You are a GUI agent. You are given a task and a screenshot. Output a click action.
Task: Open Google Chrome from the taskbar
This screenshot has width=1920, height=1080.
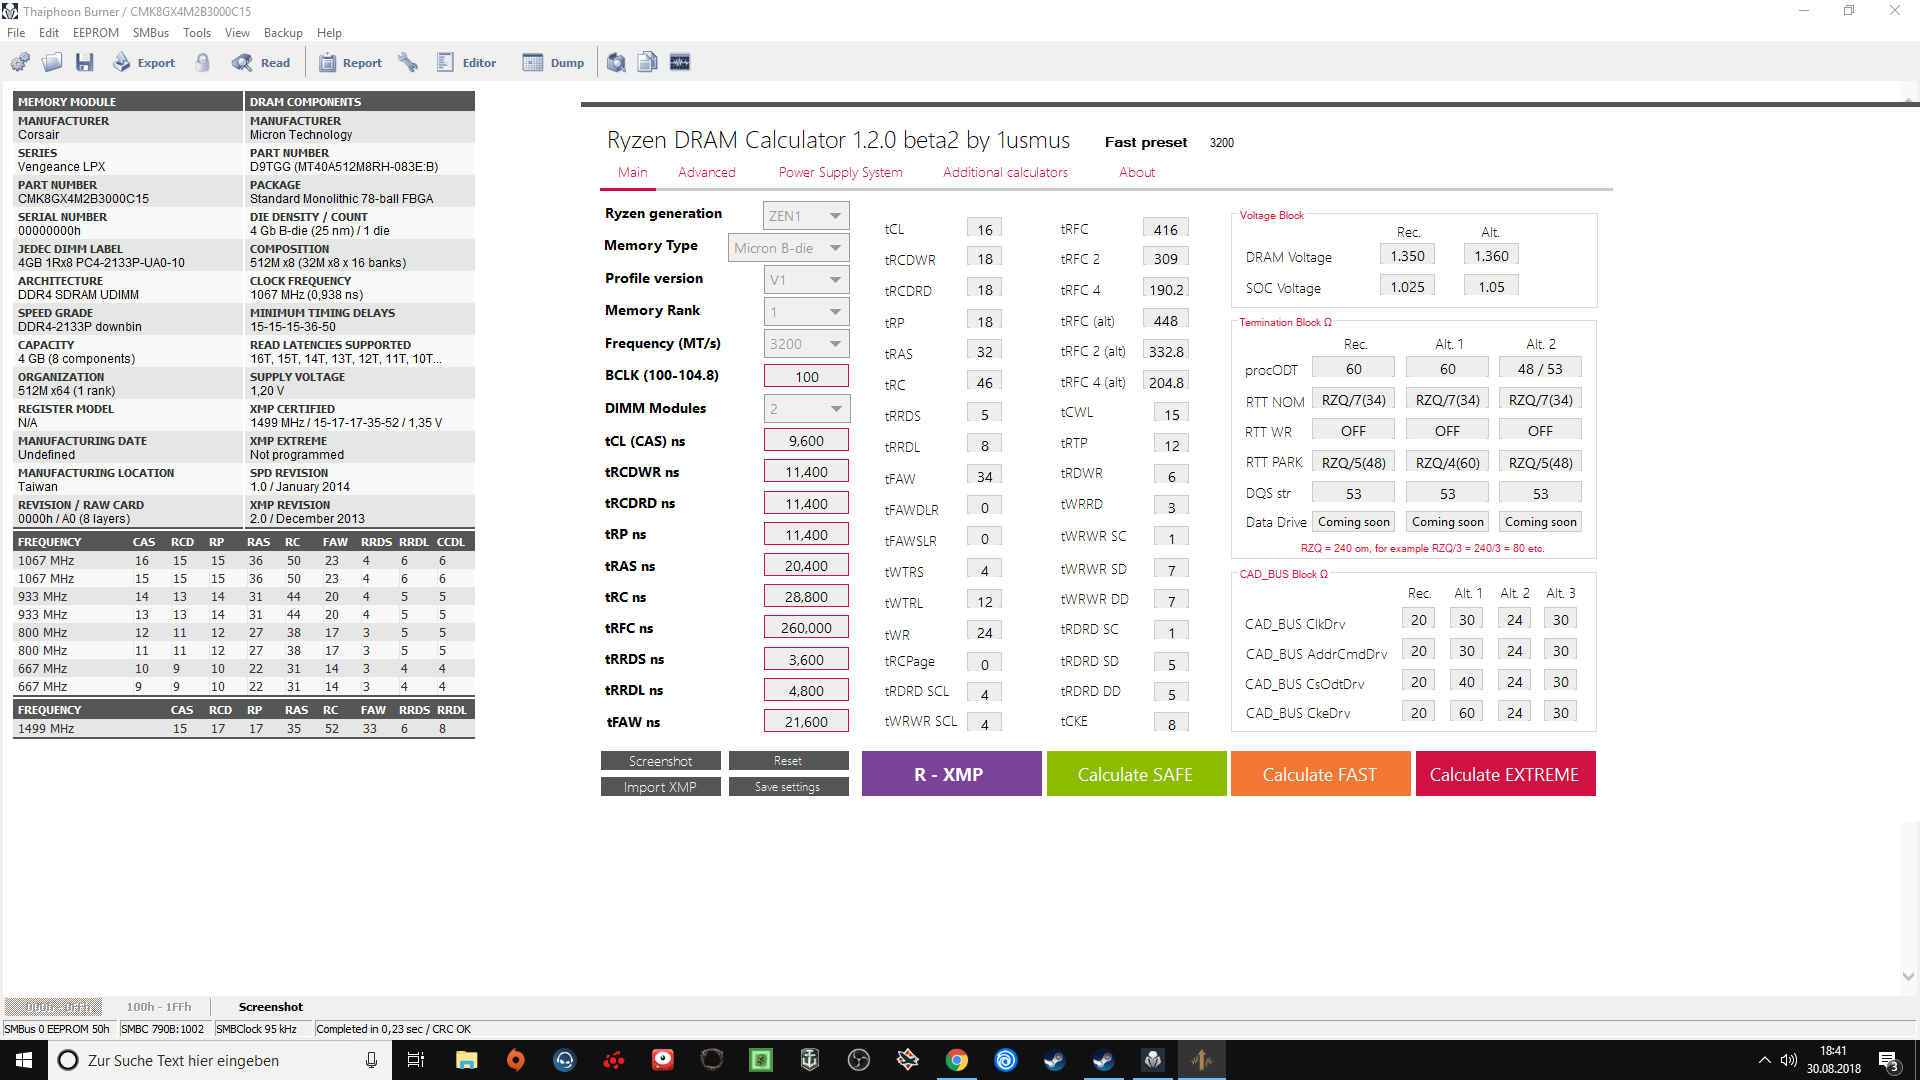click(957, 1060)
